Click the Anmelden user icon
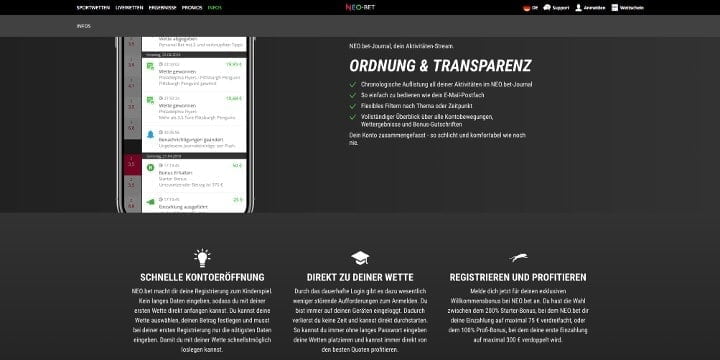This screenshot has width=720, height=360. pos(579,7)
